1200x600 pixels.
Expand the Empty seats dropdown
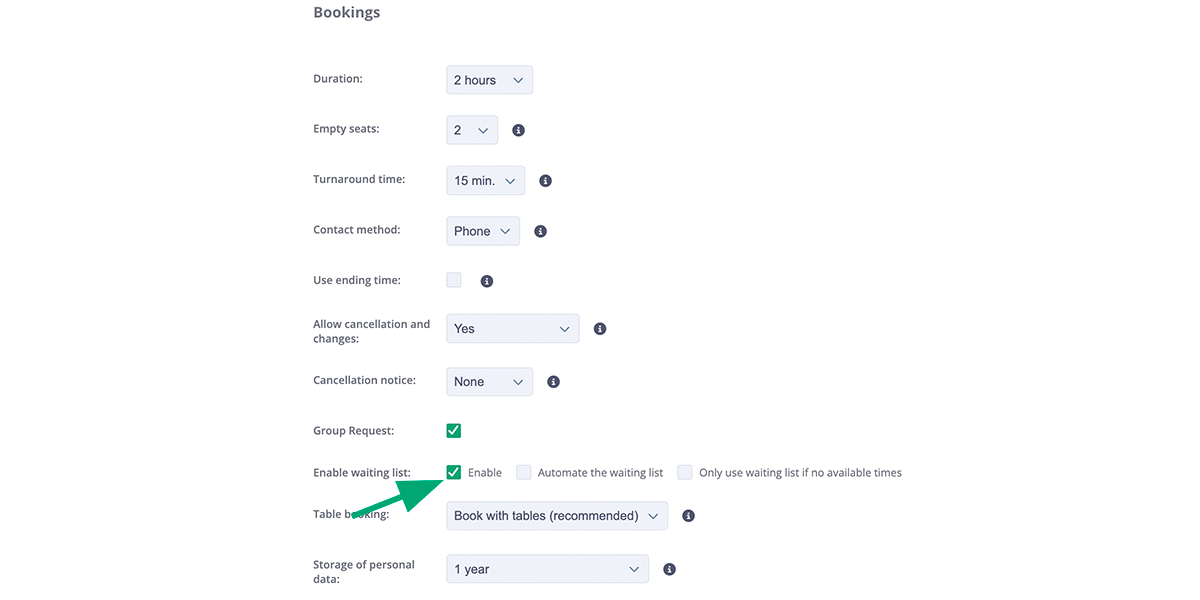[x=471, y=129]
